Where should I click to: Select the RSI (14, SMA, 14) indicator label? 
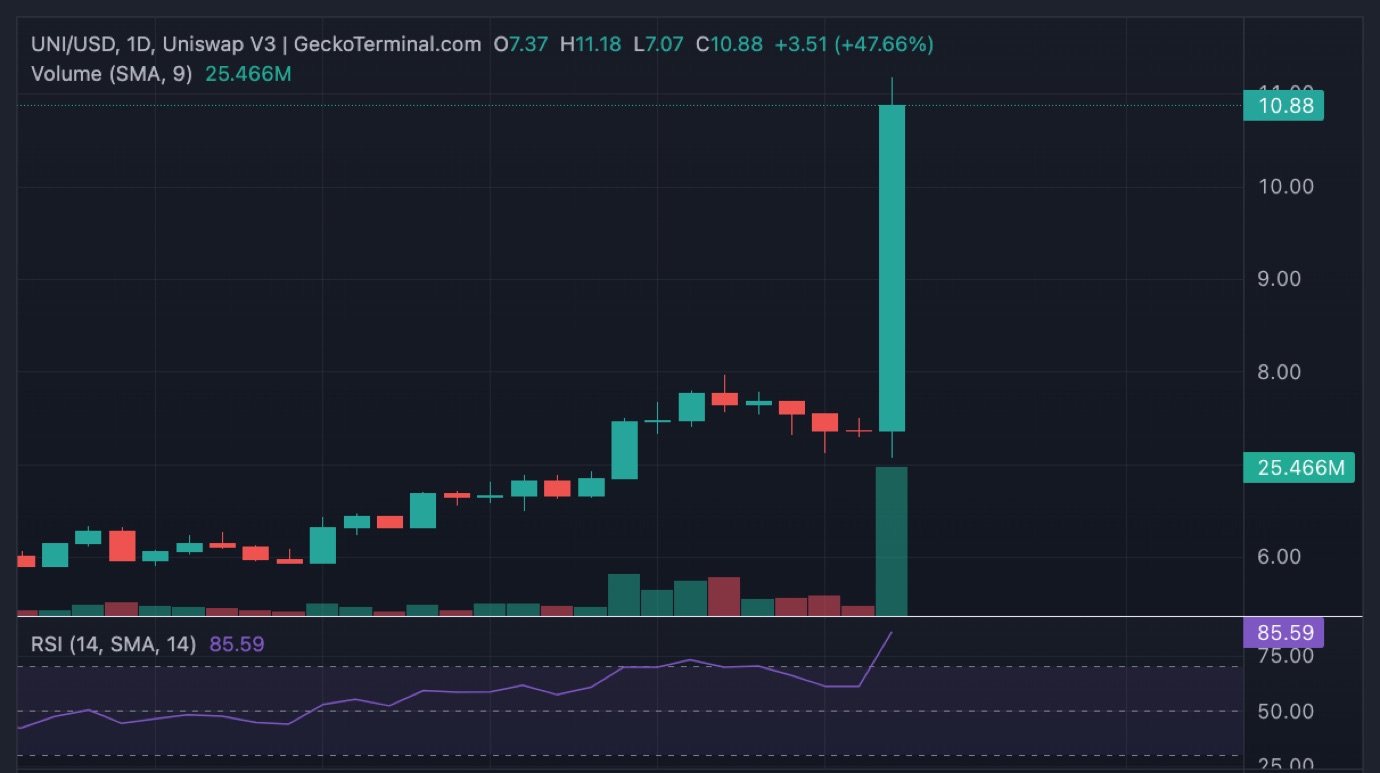pyautogui.click(x=113, y=644)
